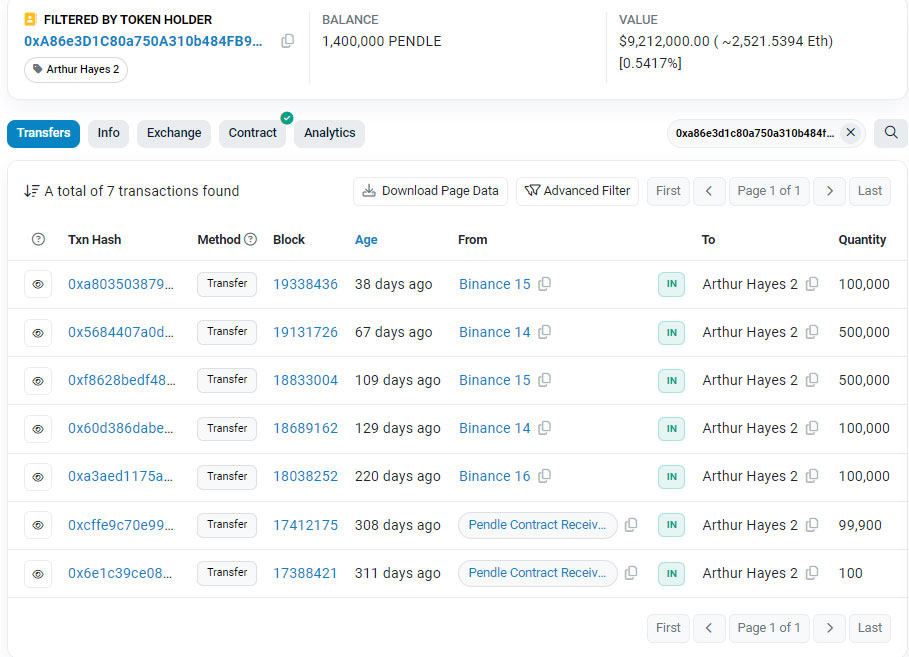Open block 19131726 link
This screenshot has height=657, width=909.
click(305, 332)
